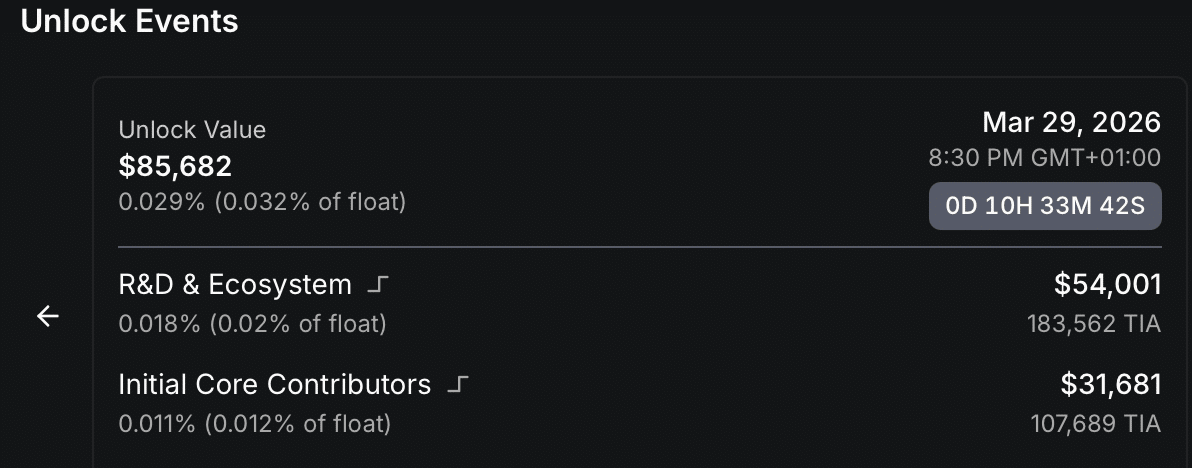Click the divider line under Unlock Value
Viewport: 1192px width, 468px height.
pyautogui.click(x=640, y=246)
